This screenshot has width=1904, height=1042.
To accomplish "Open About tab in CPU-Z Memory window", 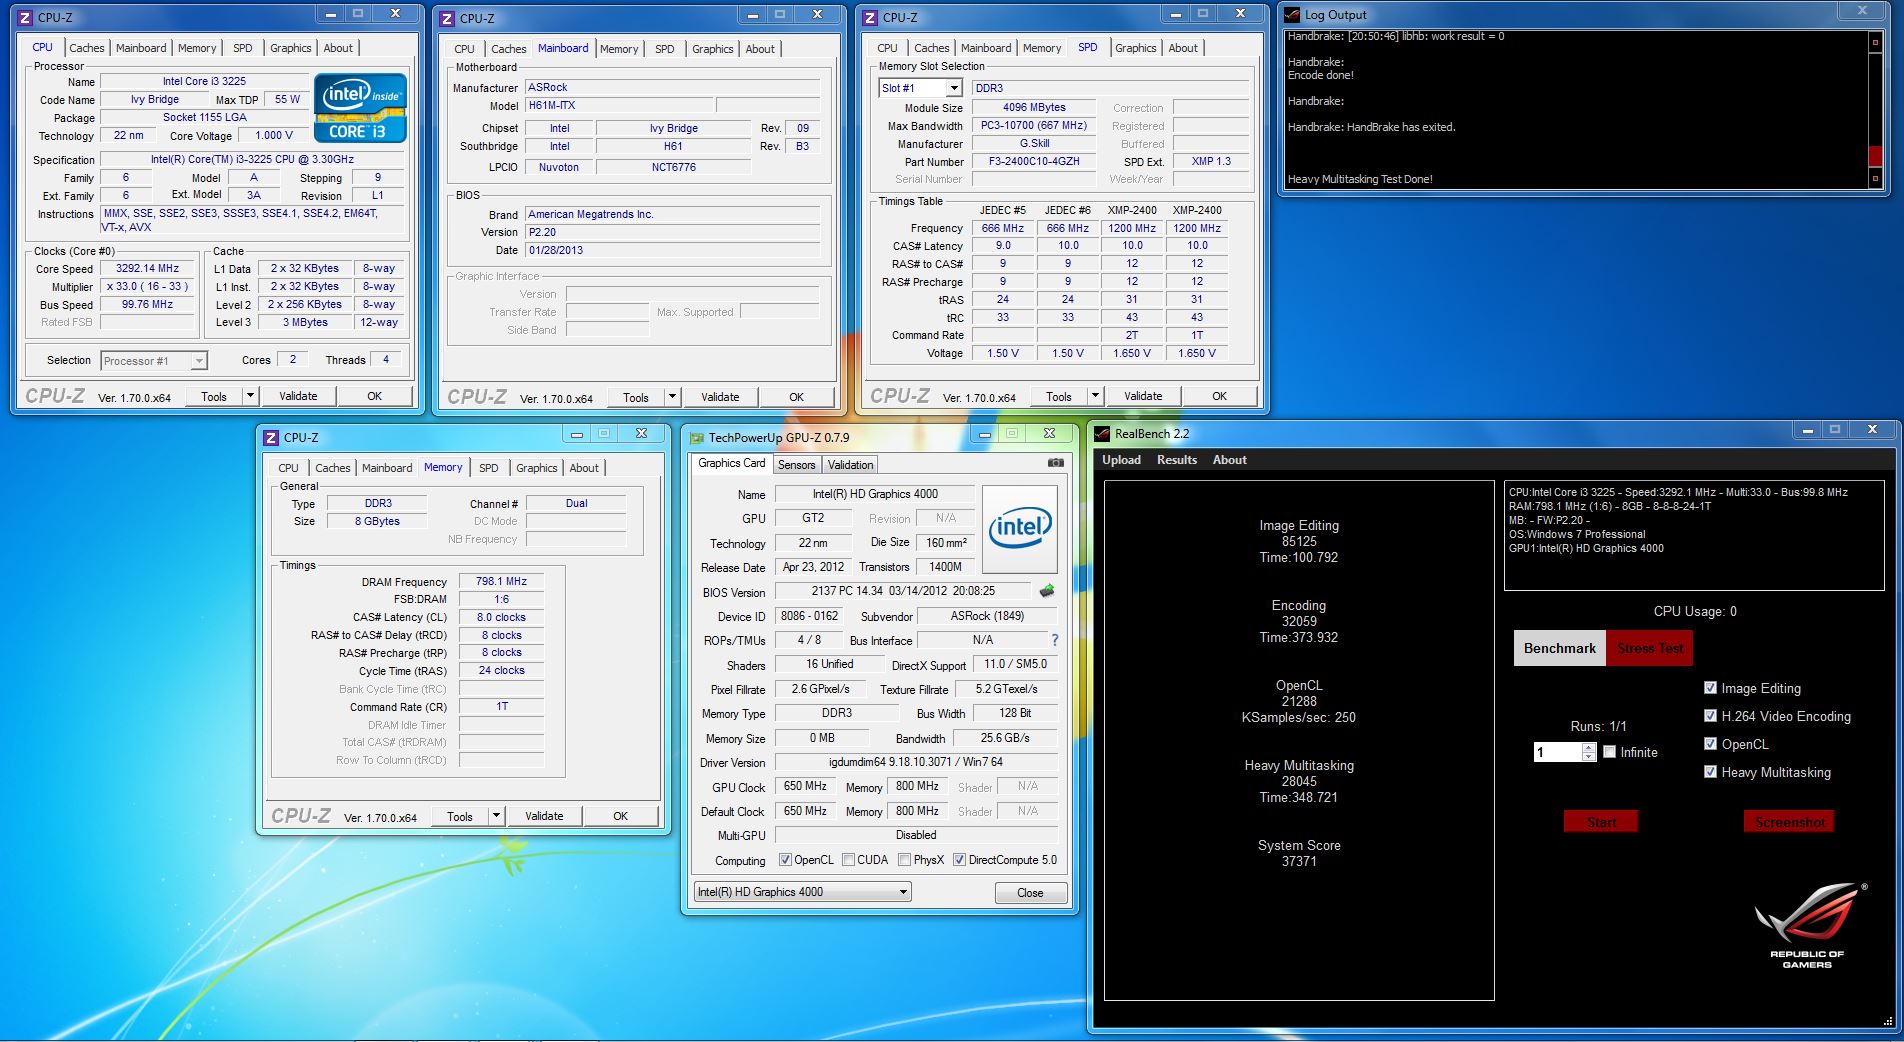I will [x=584, y=468].
